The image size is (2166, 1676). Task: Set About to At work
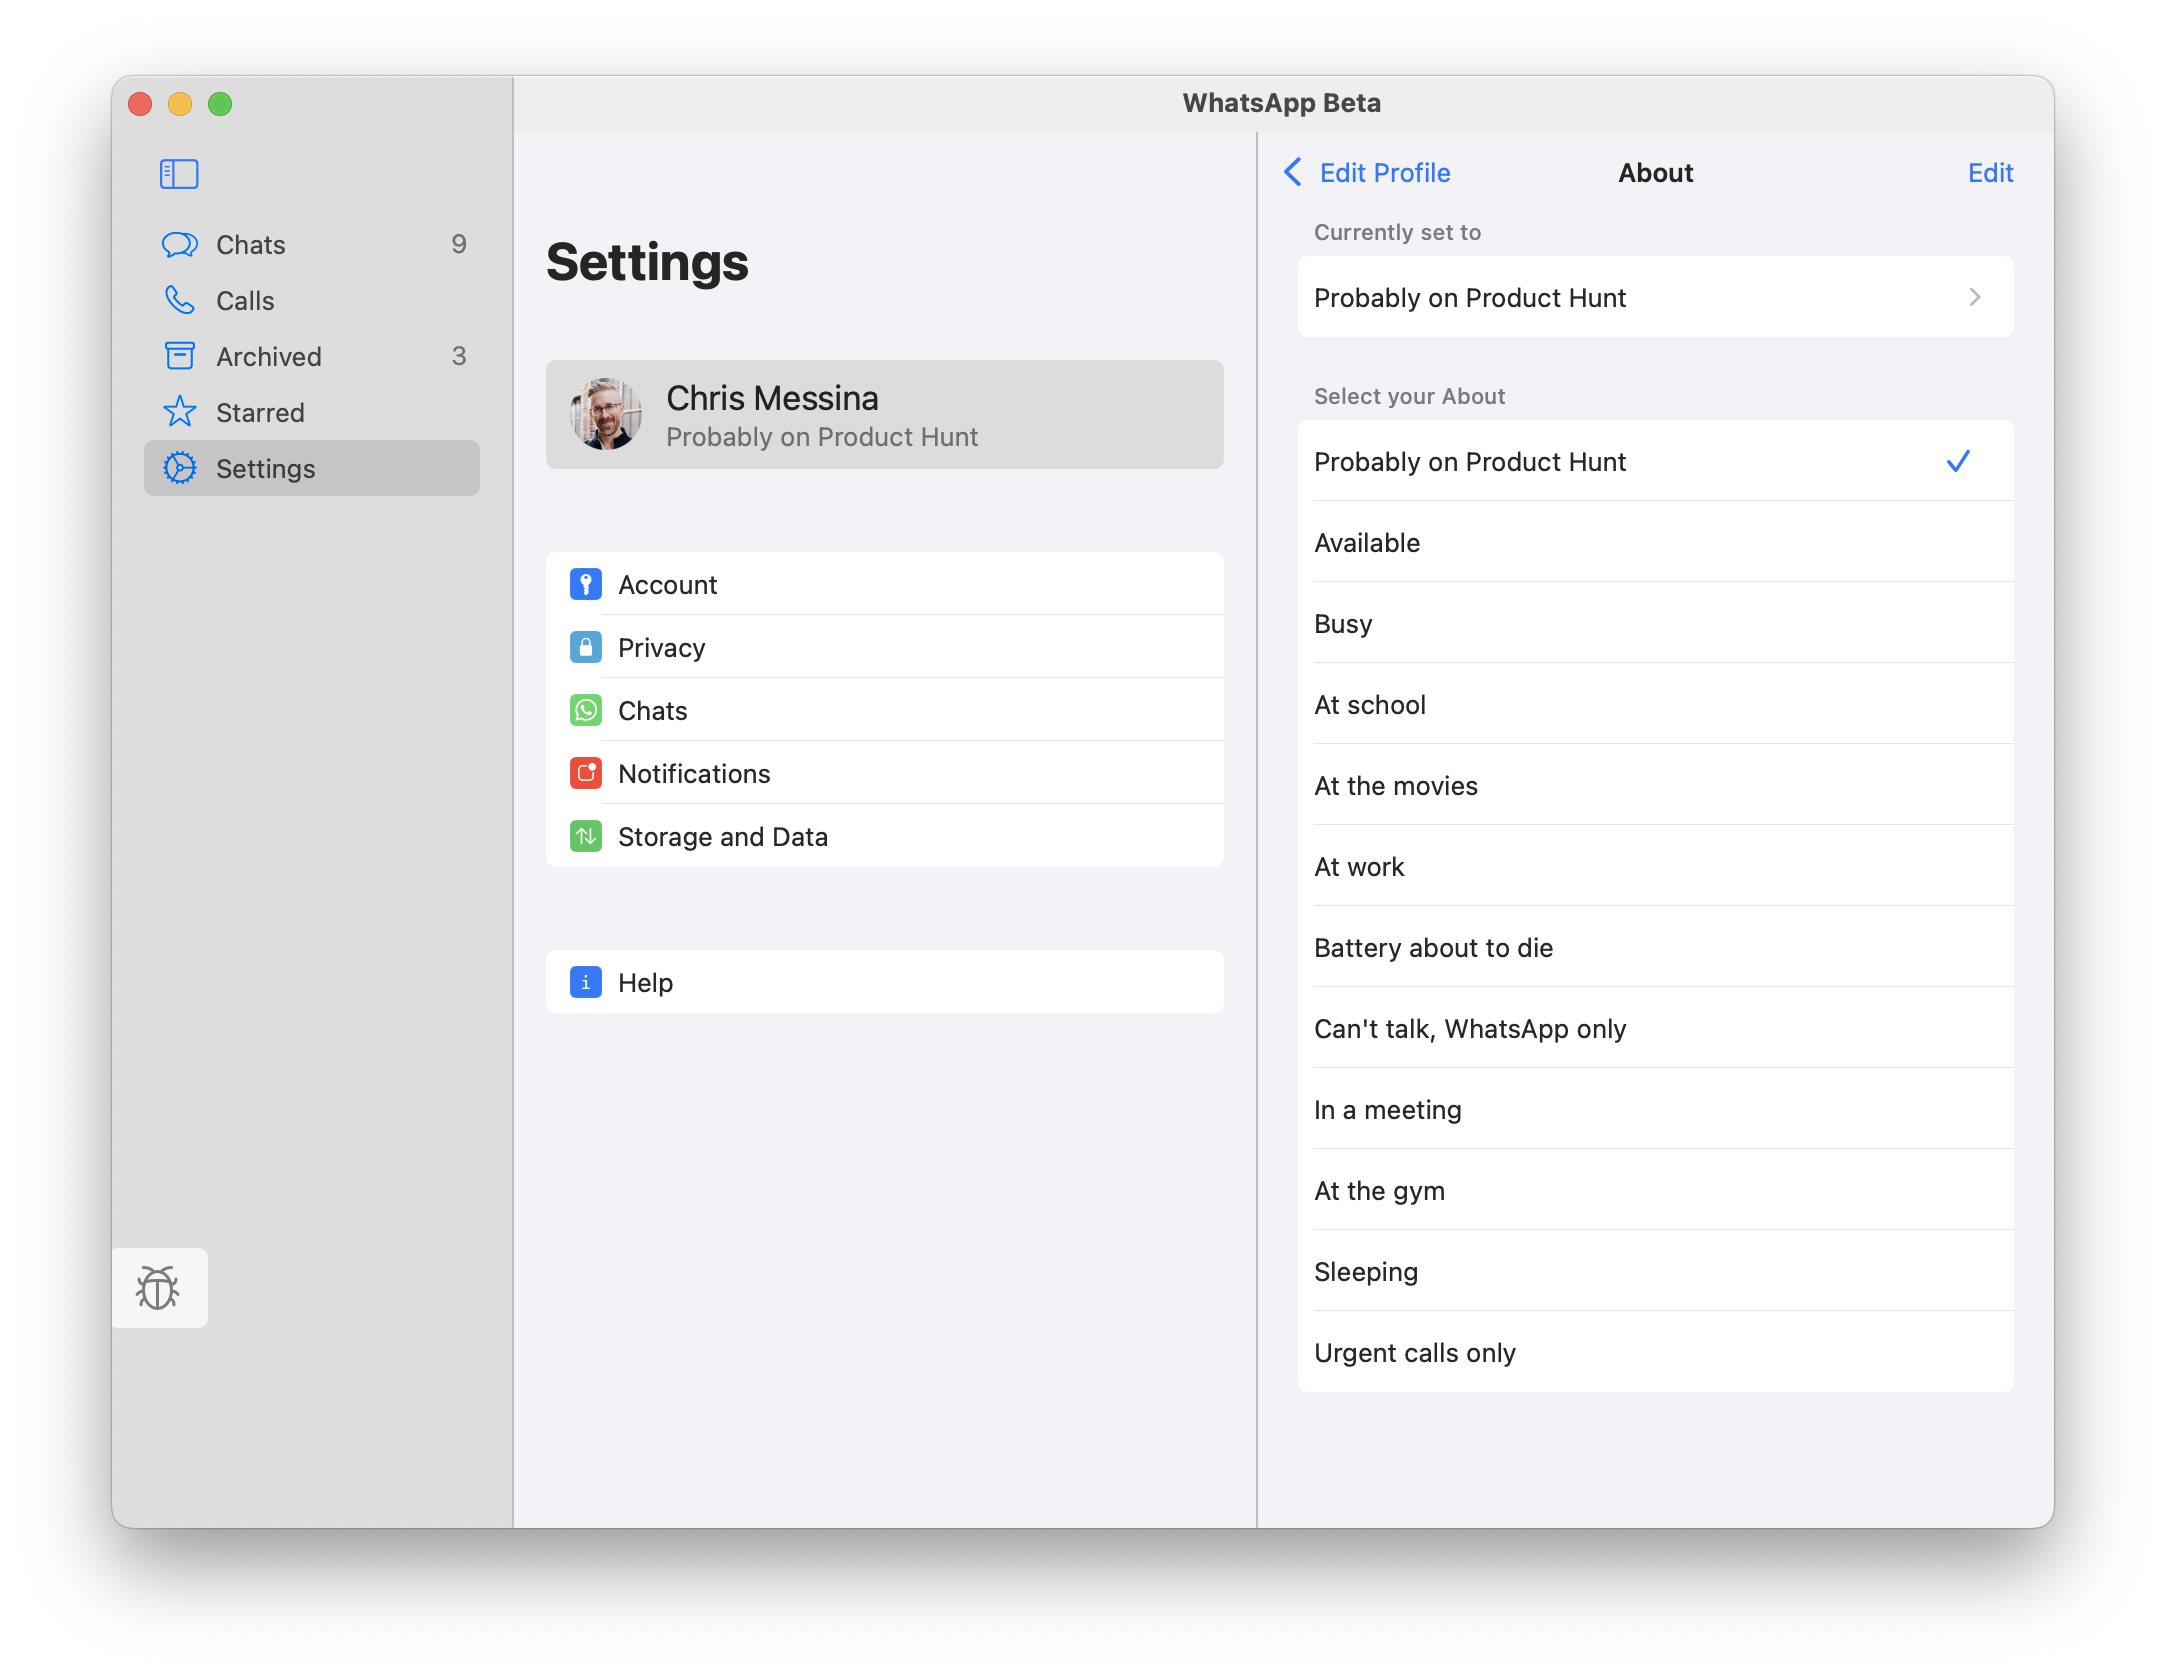coord(1655,866)
